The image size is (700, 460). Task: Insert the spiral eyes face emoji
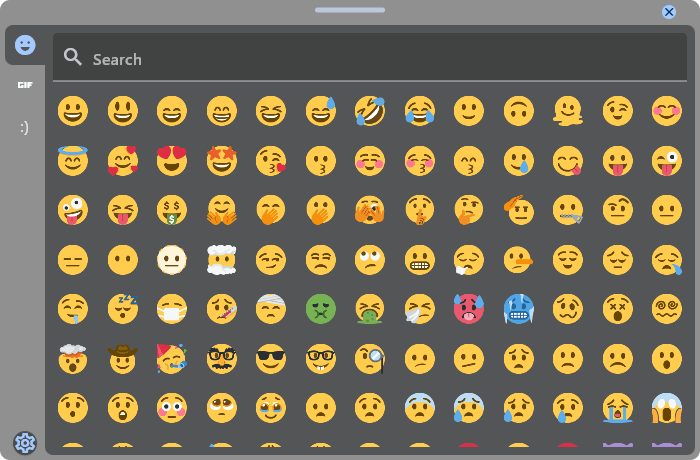click(667, 309)
